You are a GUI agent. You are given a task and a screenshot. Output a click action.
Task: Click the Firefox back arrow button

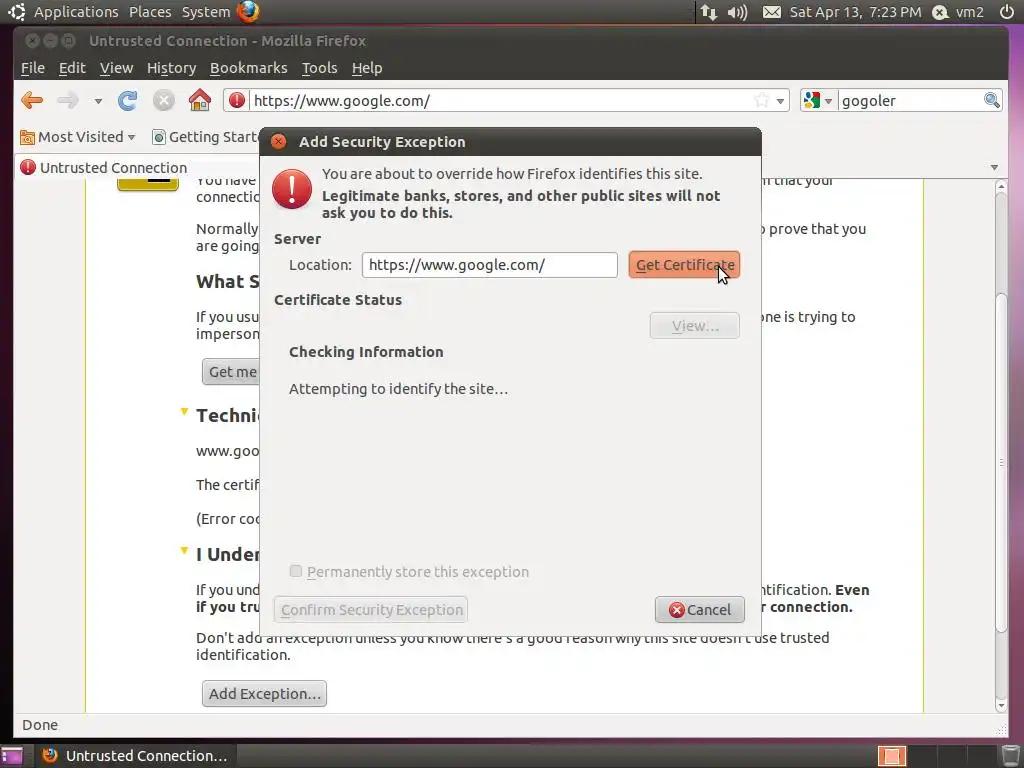click(x=32, y=101)
